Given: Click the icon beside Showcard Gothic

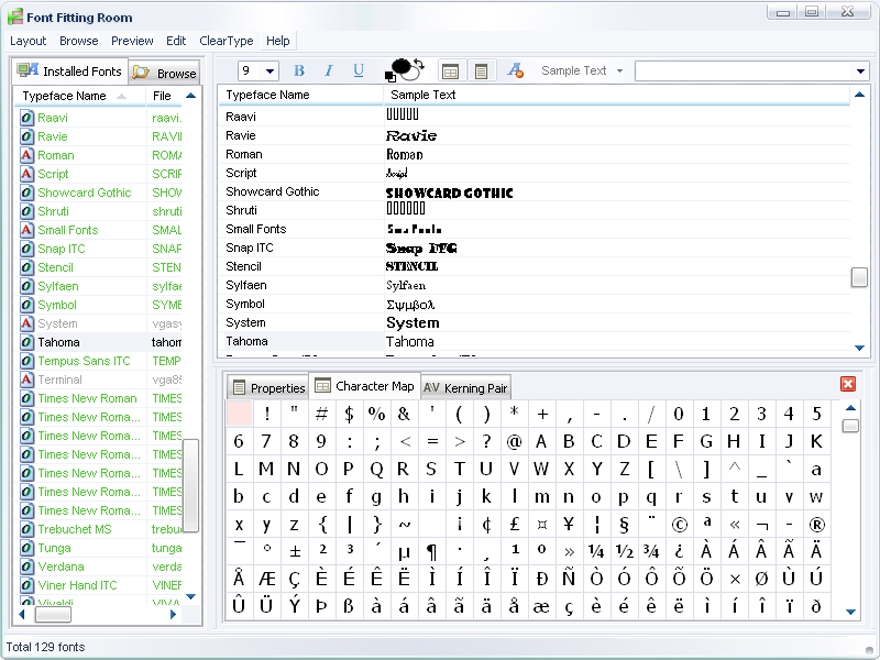Looking at the screenshot, I should coord(26,192).
